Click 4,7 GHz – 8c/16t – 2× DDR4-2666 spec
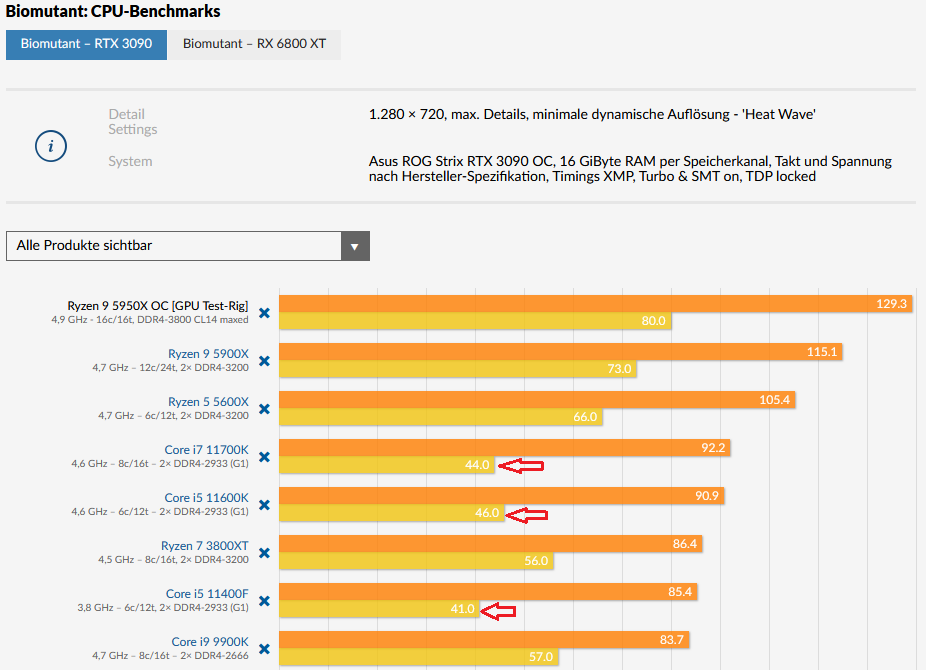 point(171,655)
